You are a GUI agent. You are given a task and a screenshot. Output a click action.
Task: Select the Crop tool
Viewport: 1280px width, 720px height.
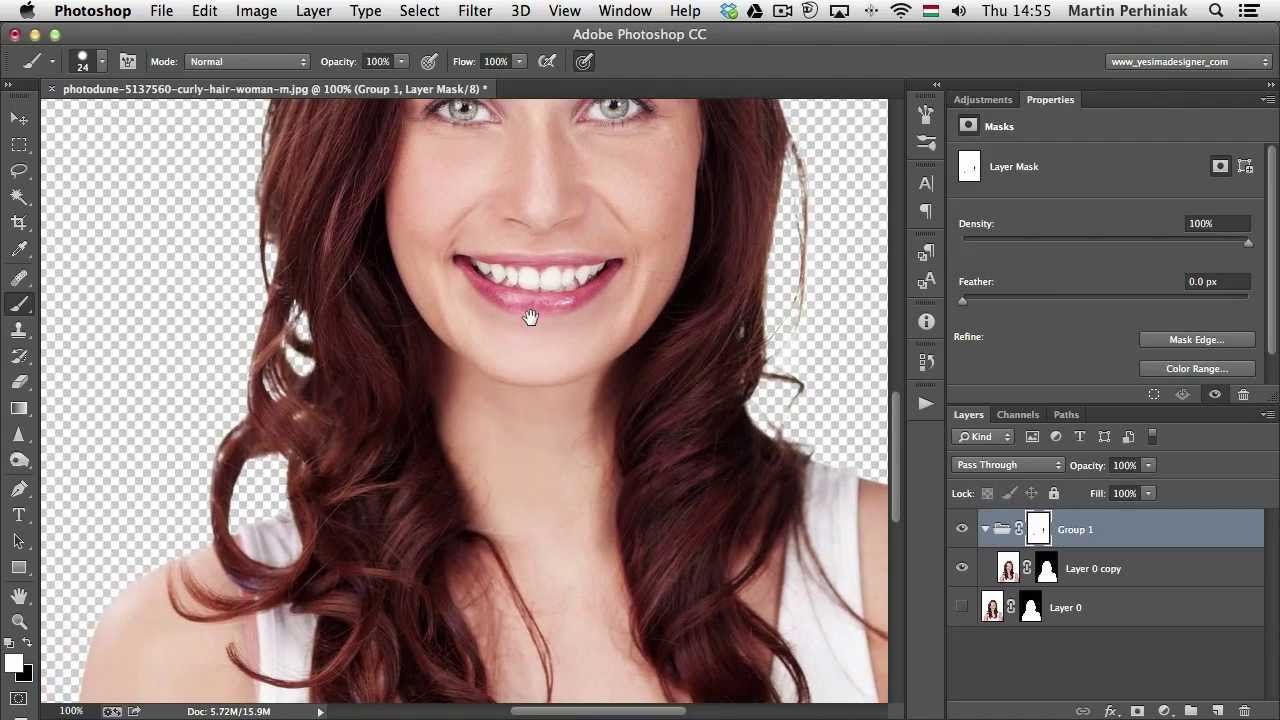pos(19,223)
